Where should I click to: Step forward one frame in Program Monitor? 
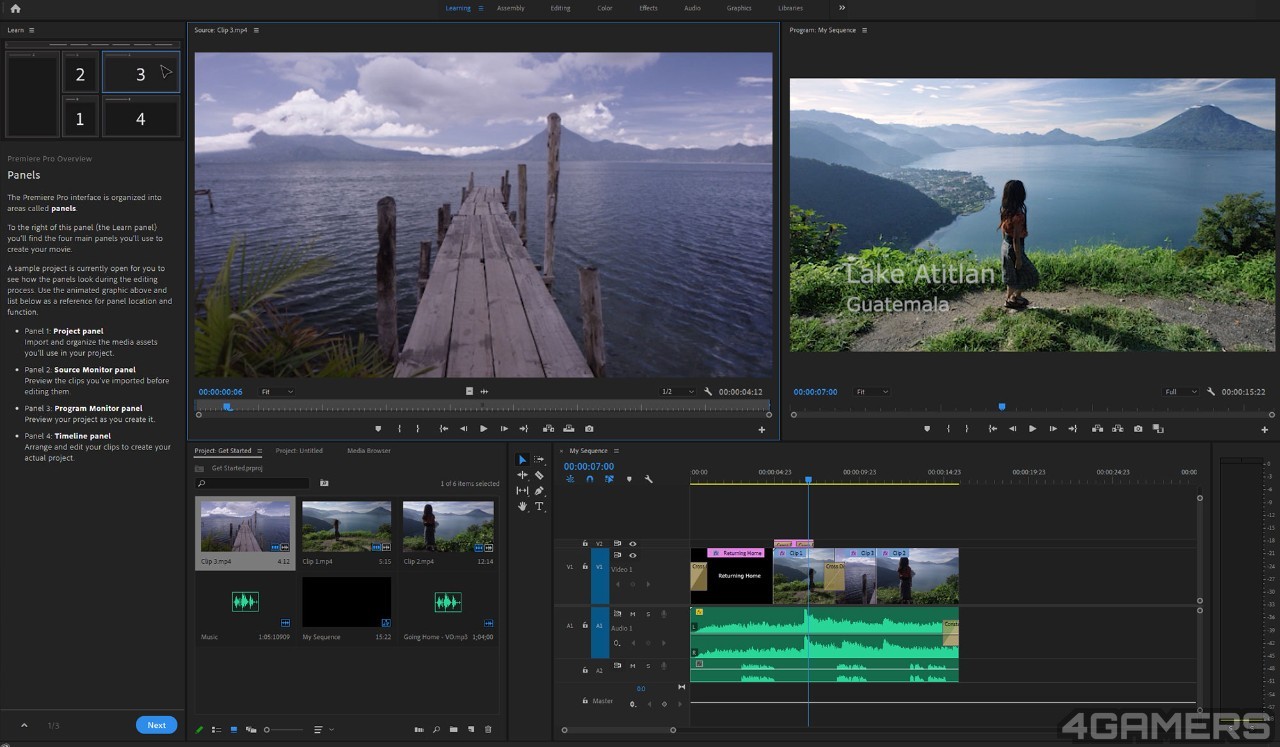pyautogui.click(x=1053, y=429)
